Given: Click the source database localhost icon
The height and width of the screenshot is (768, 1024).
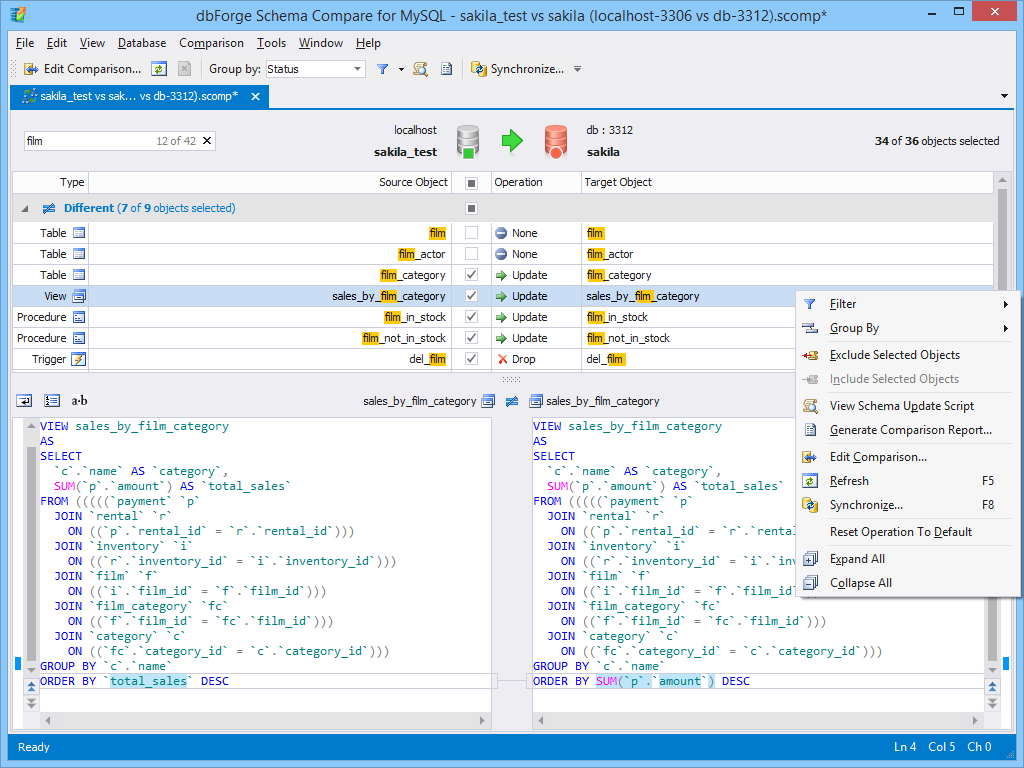Looking at the screenshot, I should (x=468, y=142).
